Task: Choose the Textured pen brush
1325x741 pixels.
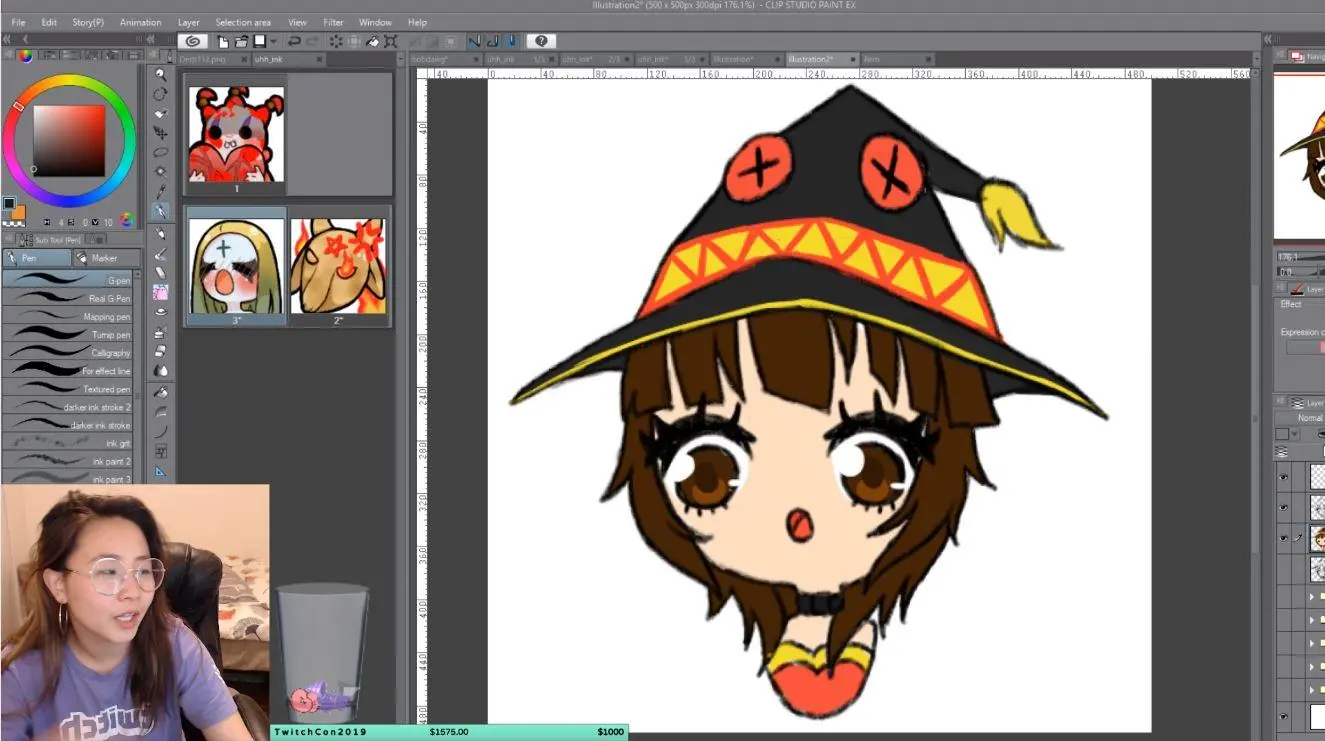Action: coord(68,388)
